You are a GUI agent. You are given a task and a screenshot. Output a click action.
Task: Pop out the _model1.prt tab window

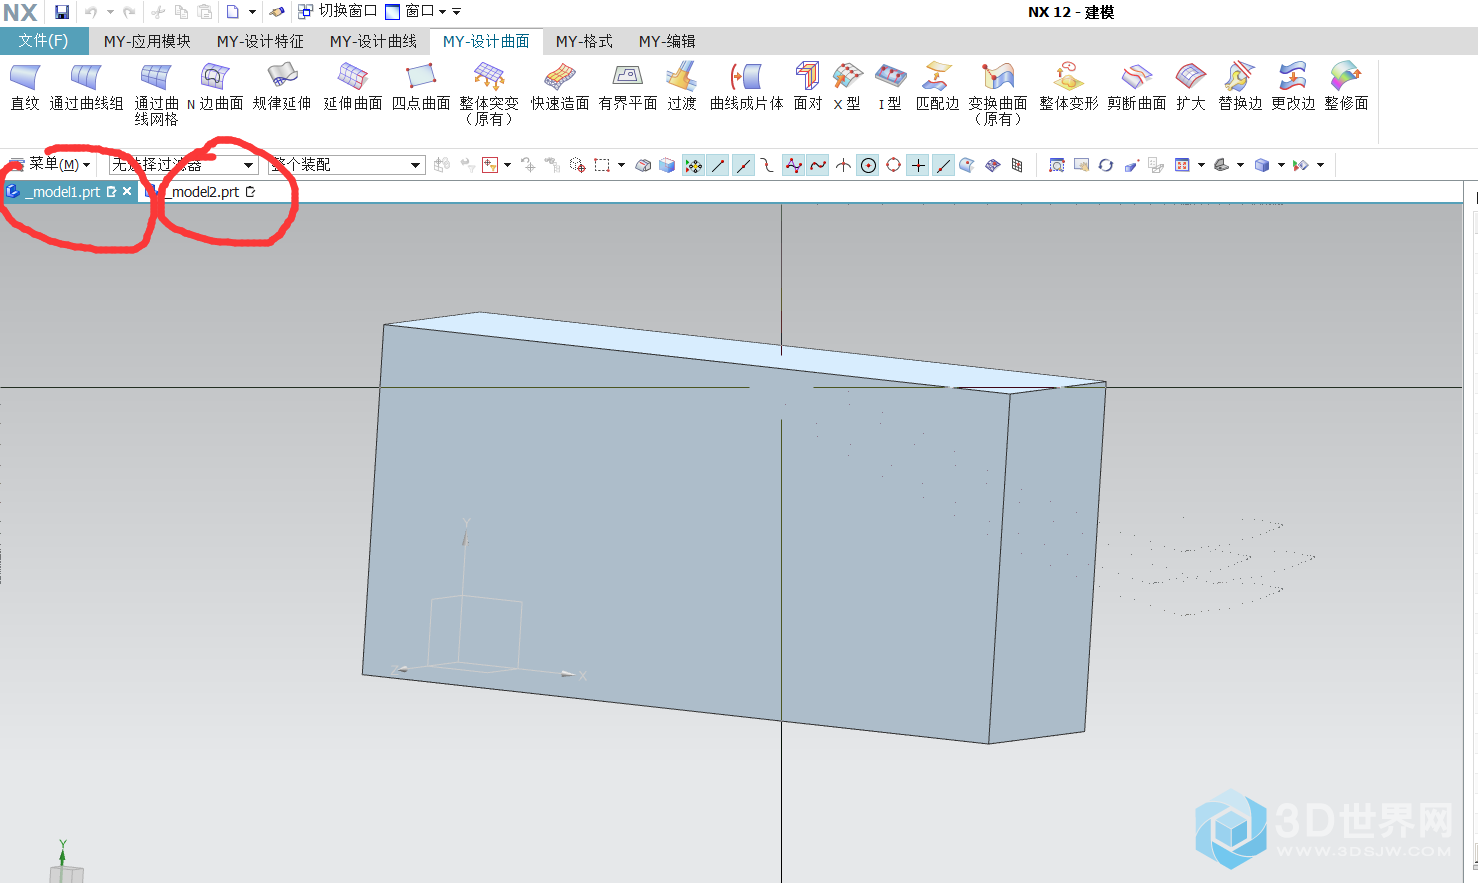[x=111, y=191]
